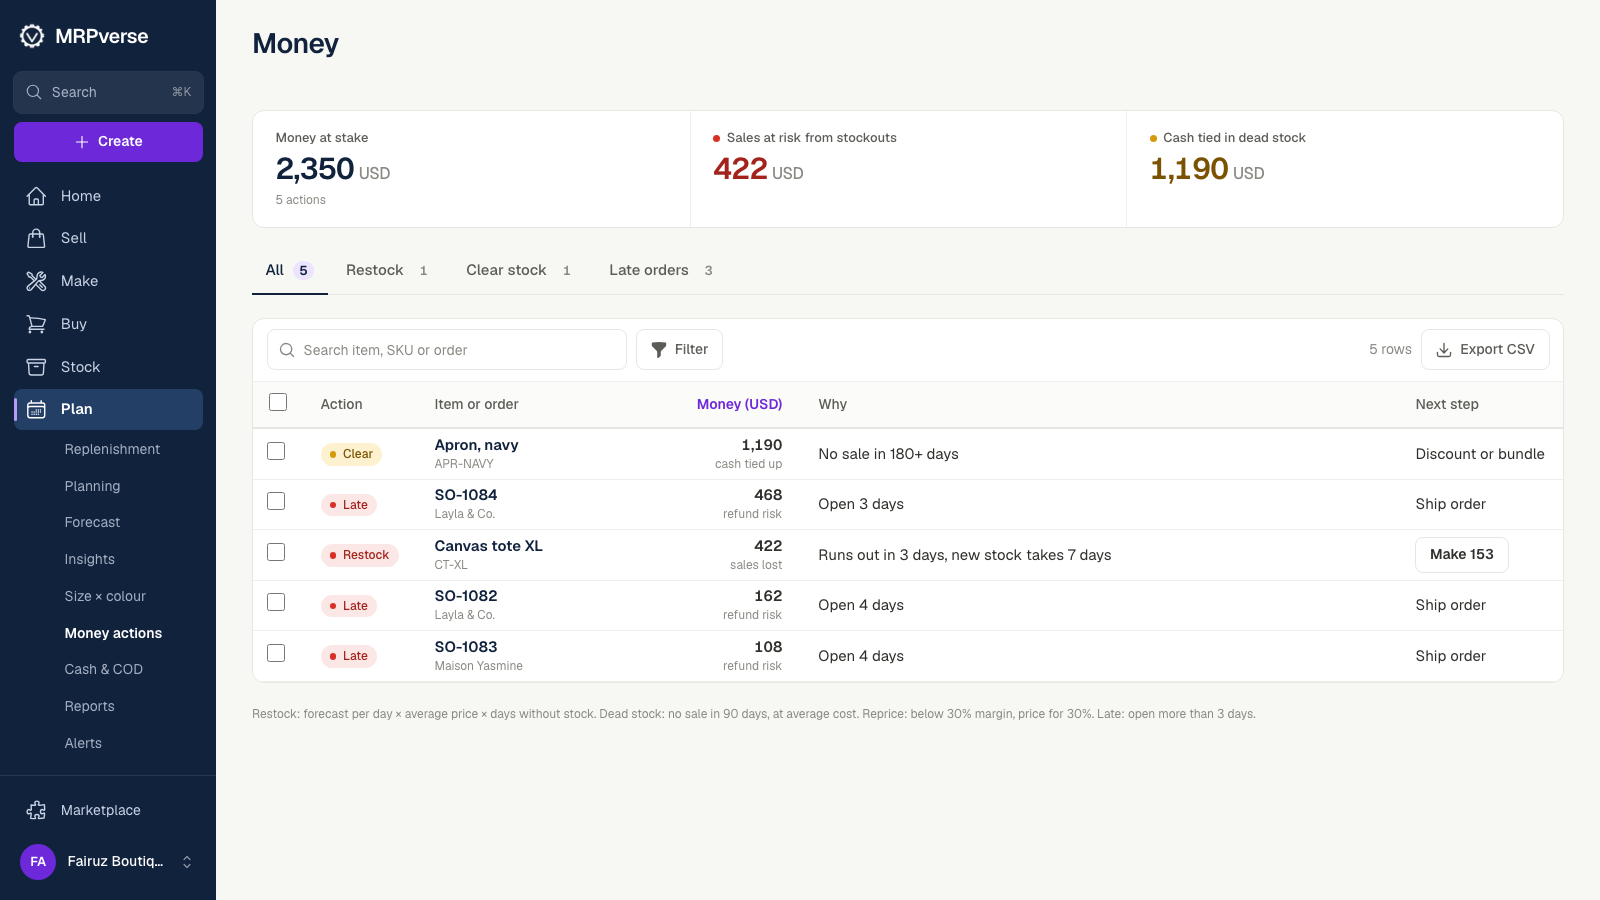
Task: Click the Clear badge on the Apron row
Action: pos(351,454)
